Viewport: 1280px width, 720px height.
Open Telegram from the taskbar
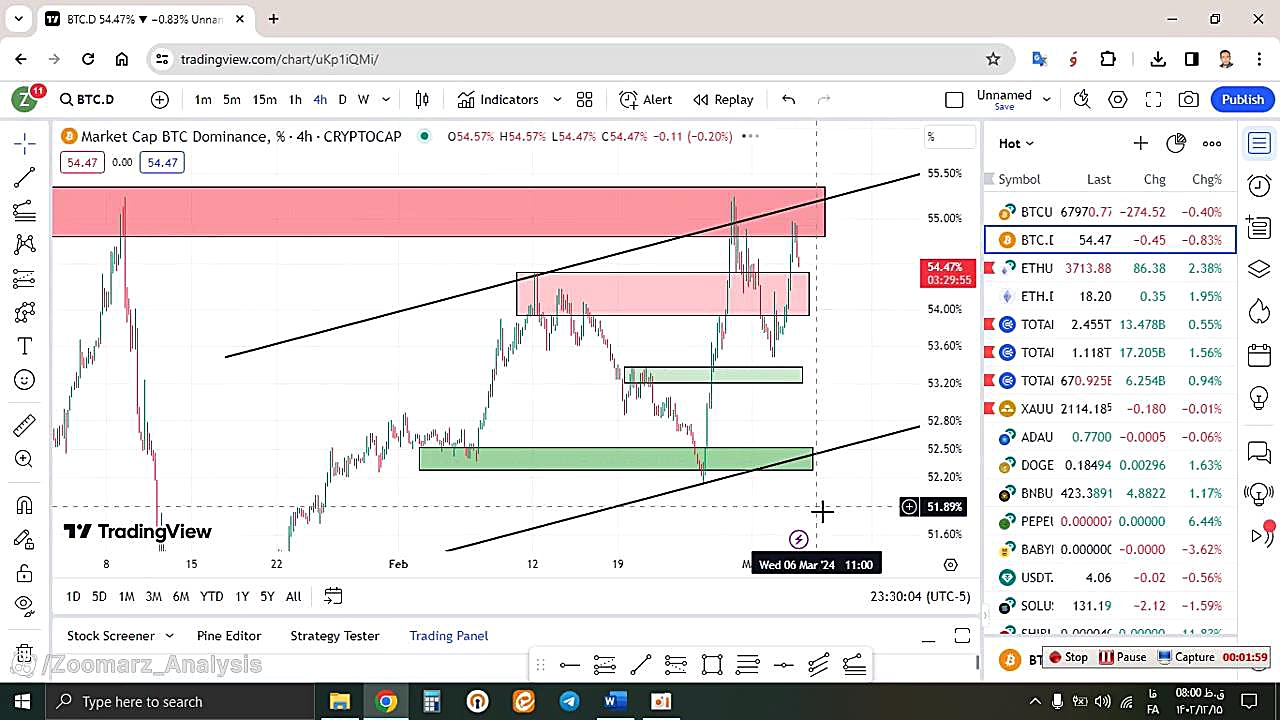coord(569,701)
